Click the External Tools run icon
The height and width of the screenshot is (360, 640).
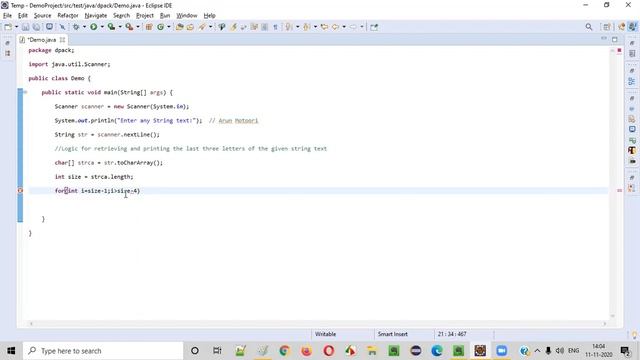click(129, 27)
